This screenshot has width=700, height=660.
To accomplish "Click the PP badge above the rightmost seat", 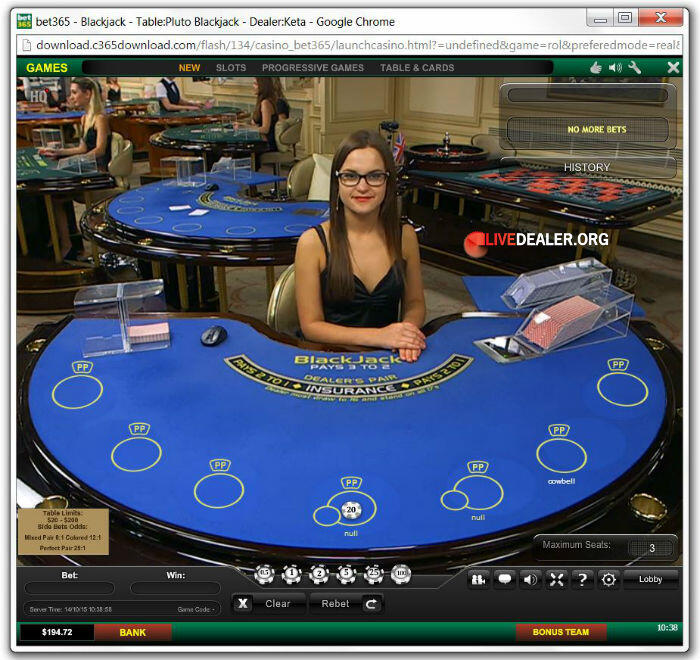I will click(618, 364).
